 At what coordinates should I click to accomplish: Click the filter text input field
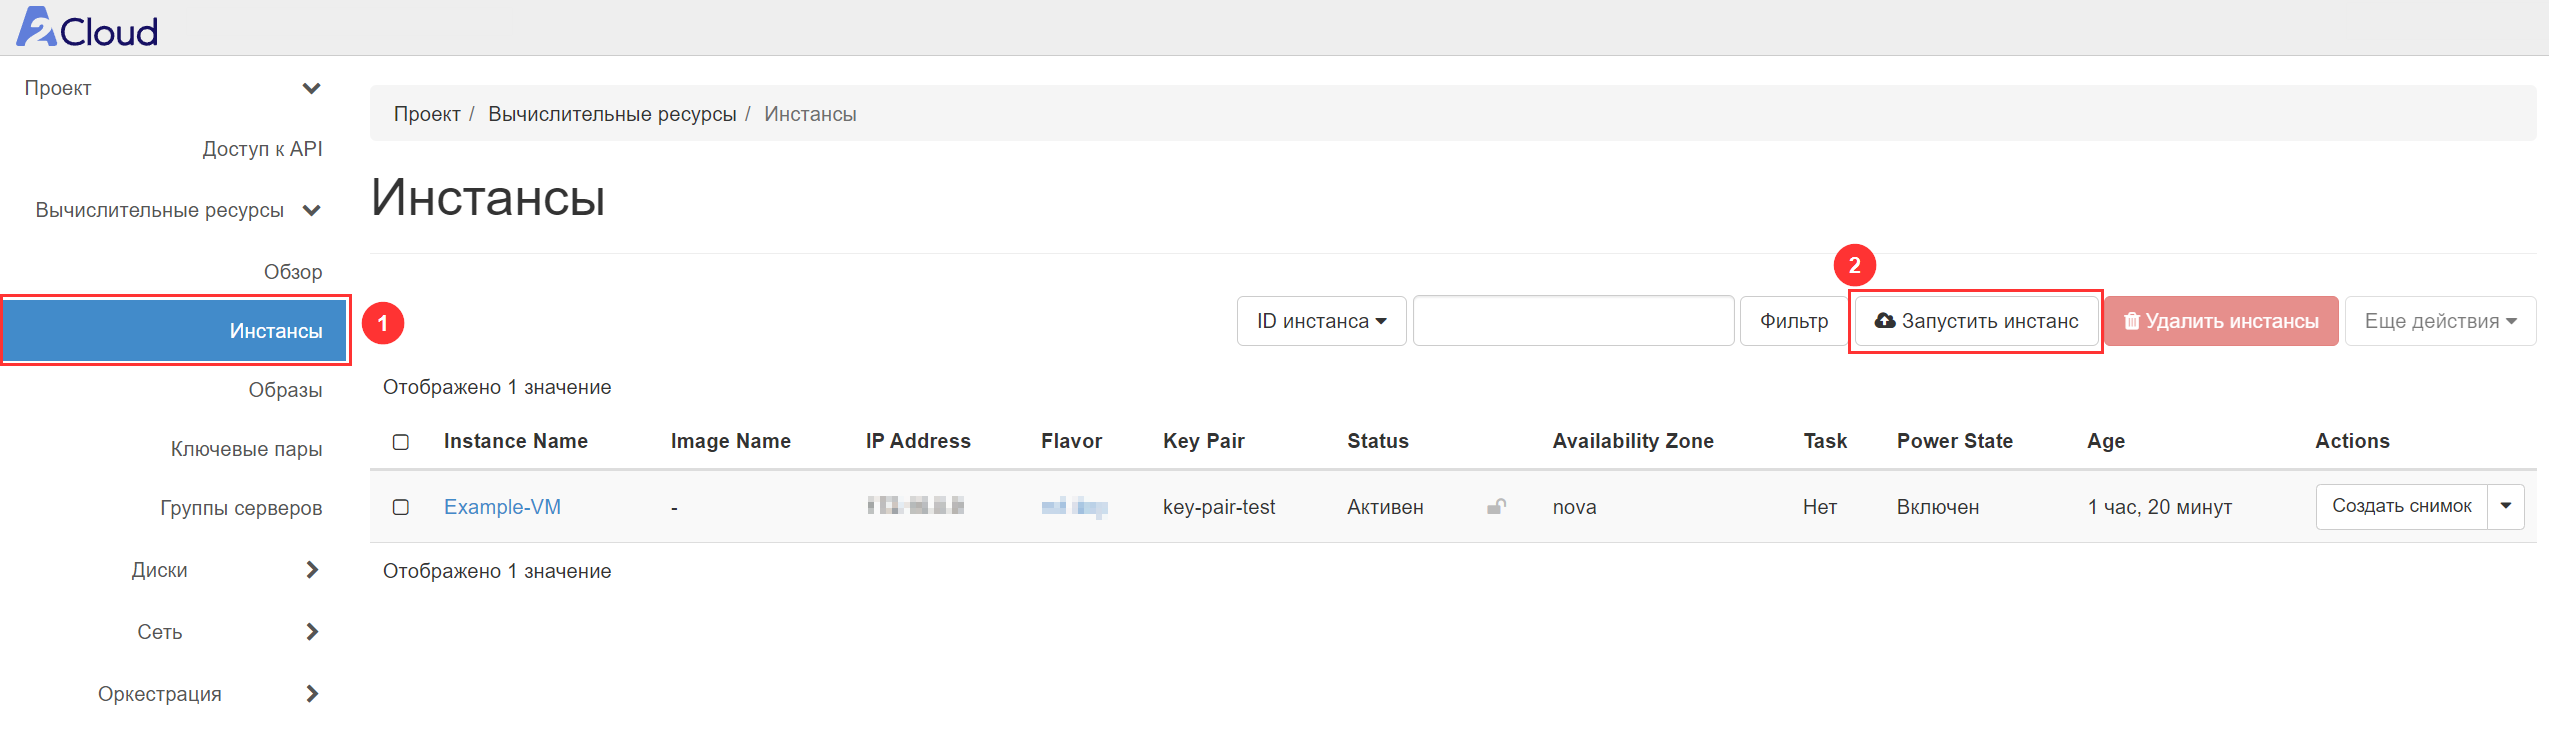1572,321
